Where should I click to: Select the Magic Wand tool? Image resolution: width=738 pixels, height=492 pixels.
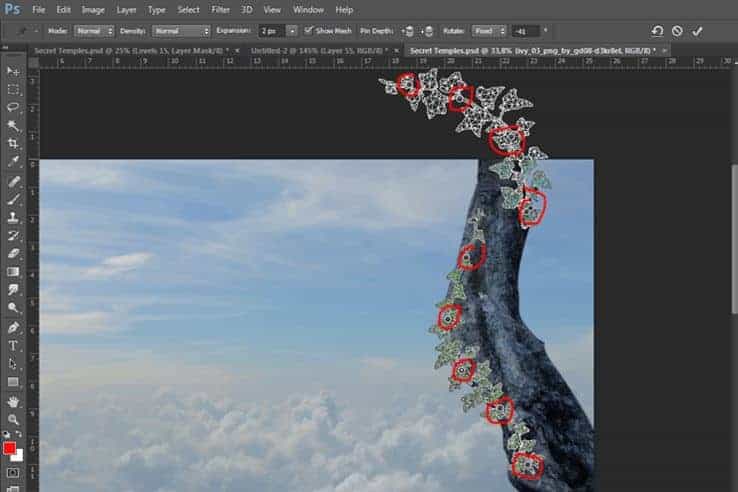pos(13,125)
